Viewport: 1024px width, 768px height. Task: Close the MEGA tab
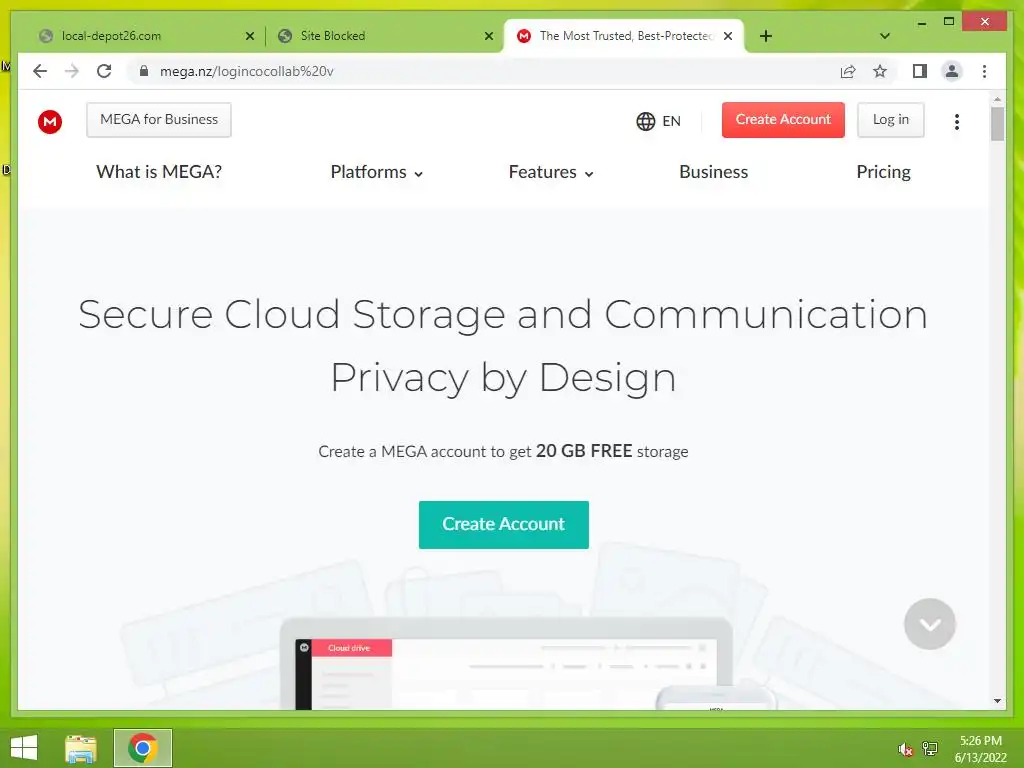[x=728, y=36]
